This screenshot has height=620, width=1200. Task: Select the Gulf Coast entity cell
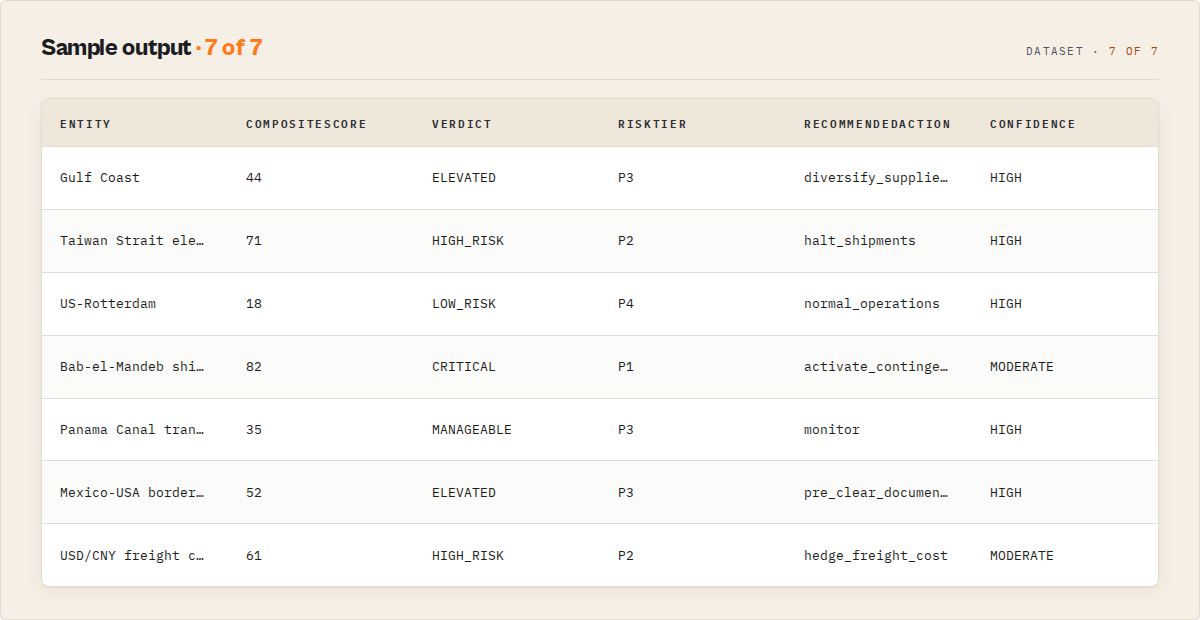[100, 178]
